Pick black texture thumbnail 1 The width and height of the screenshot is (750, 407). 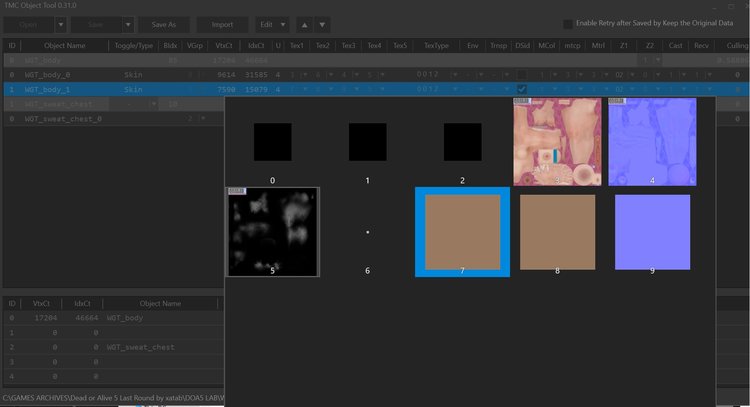367,142
